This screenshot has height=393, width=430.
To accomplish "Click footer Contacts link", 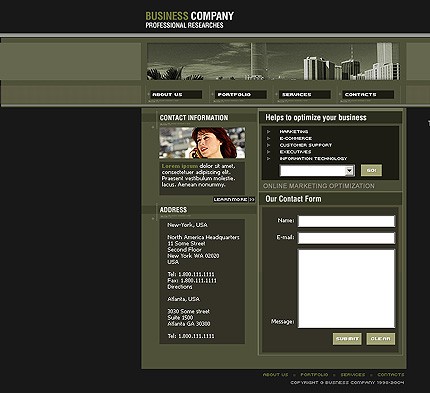I will 391,375.
